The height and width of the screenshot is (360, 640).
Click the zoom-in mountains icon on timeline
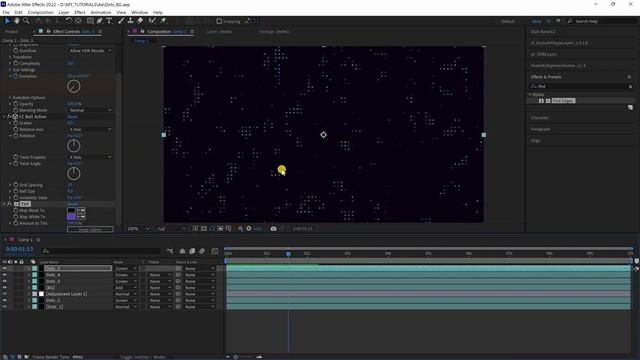259,357
